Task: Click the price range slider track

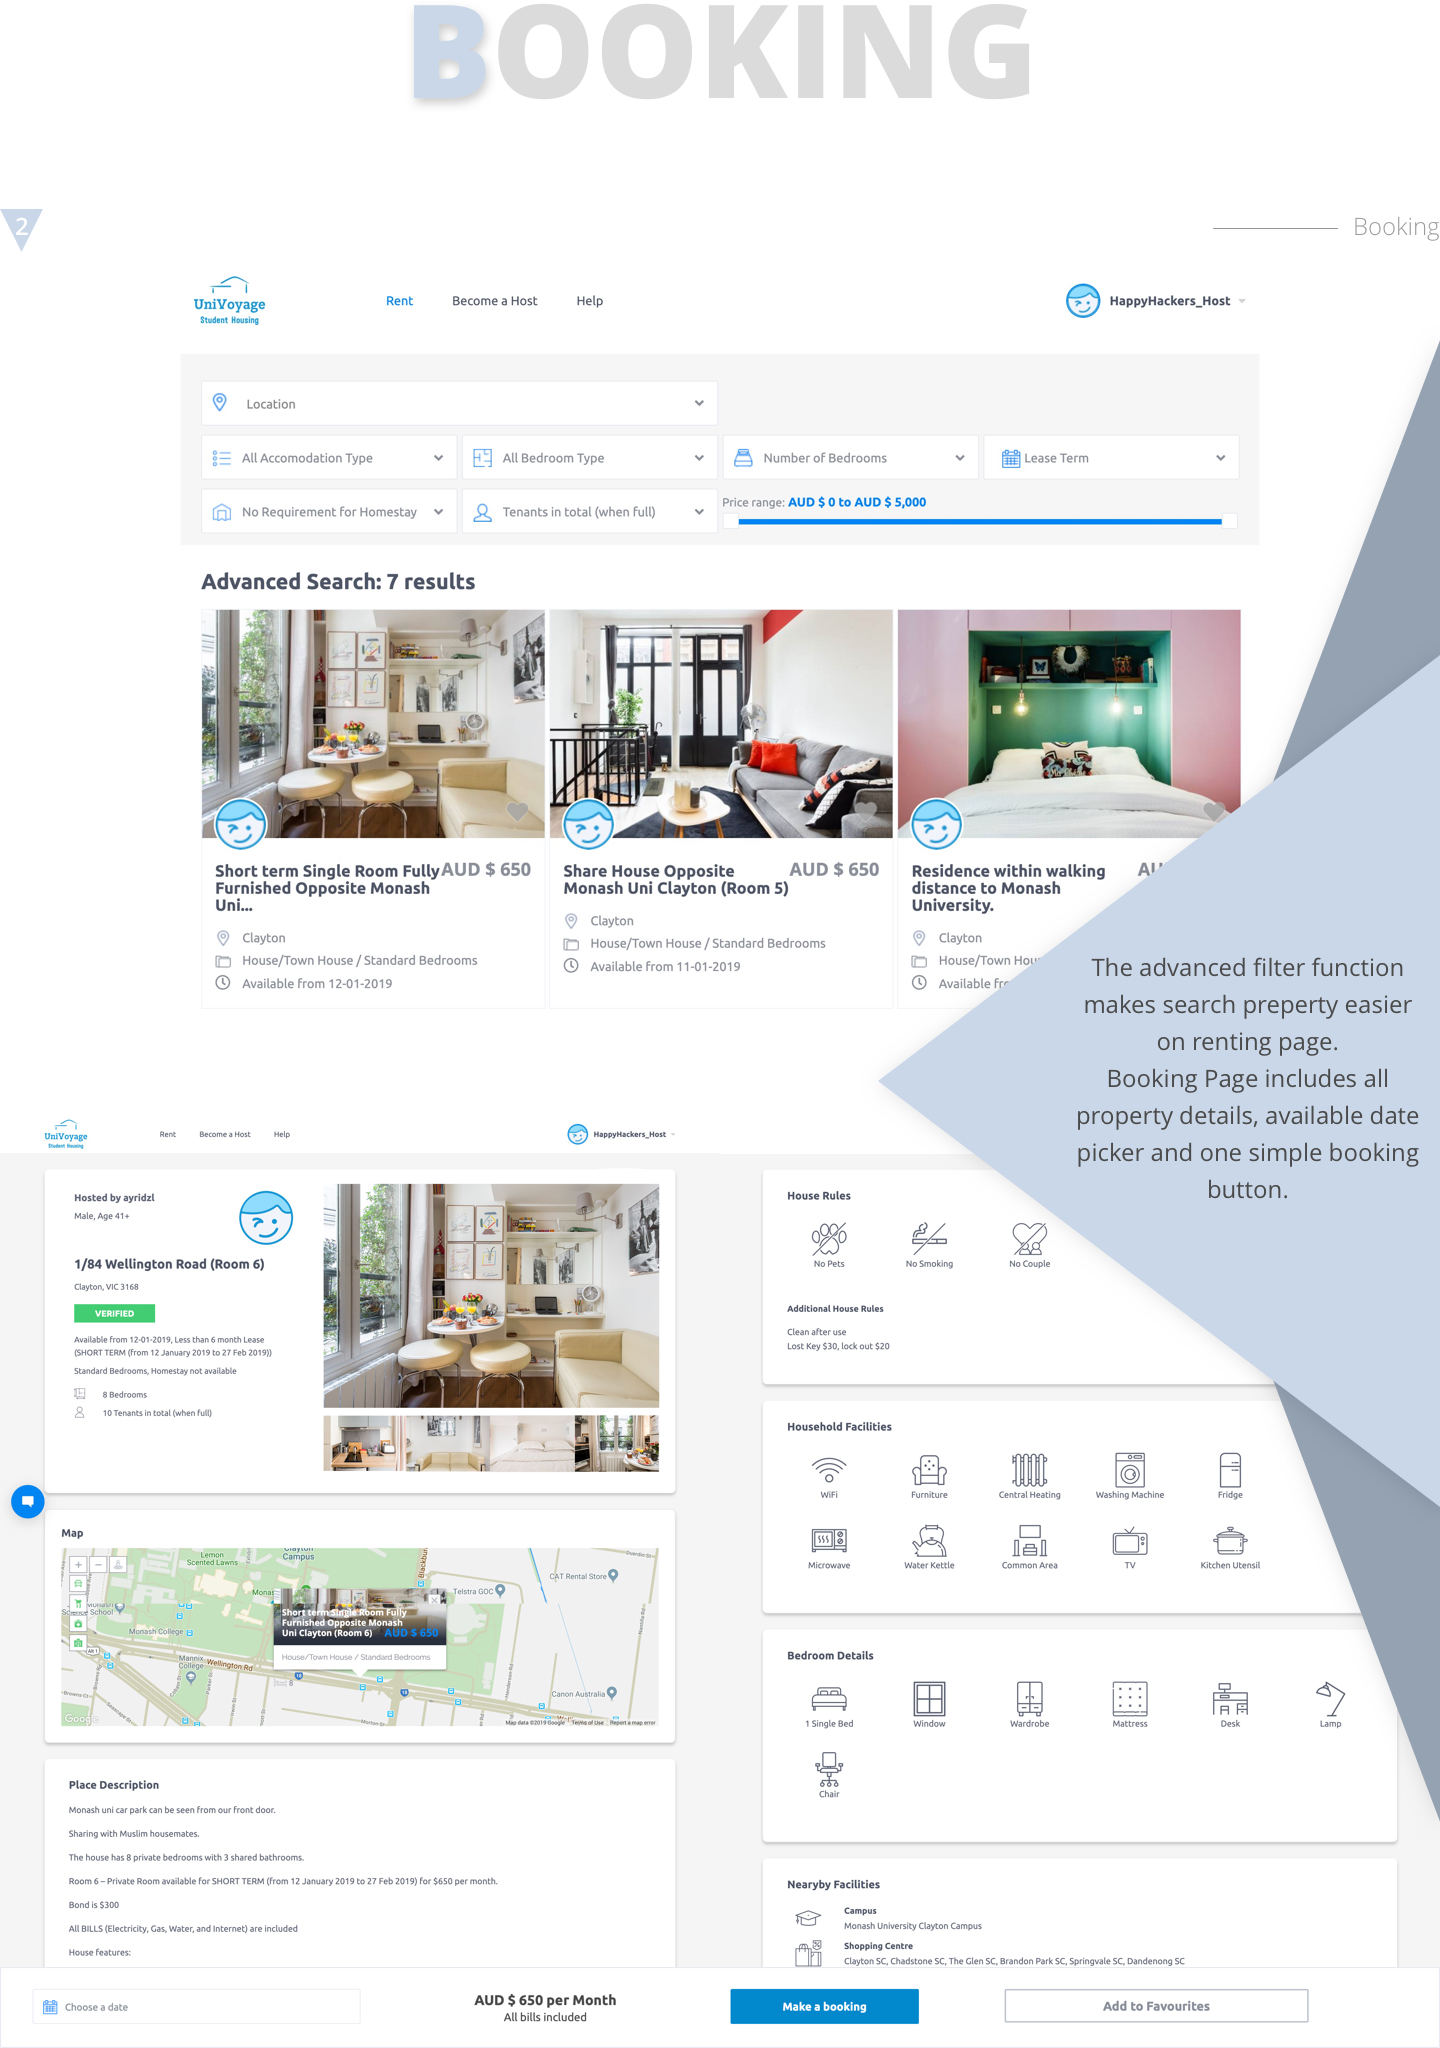Action: click(979, 521)
